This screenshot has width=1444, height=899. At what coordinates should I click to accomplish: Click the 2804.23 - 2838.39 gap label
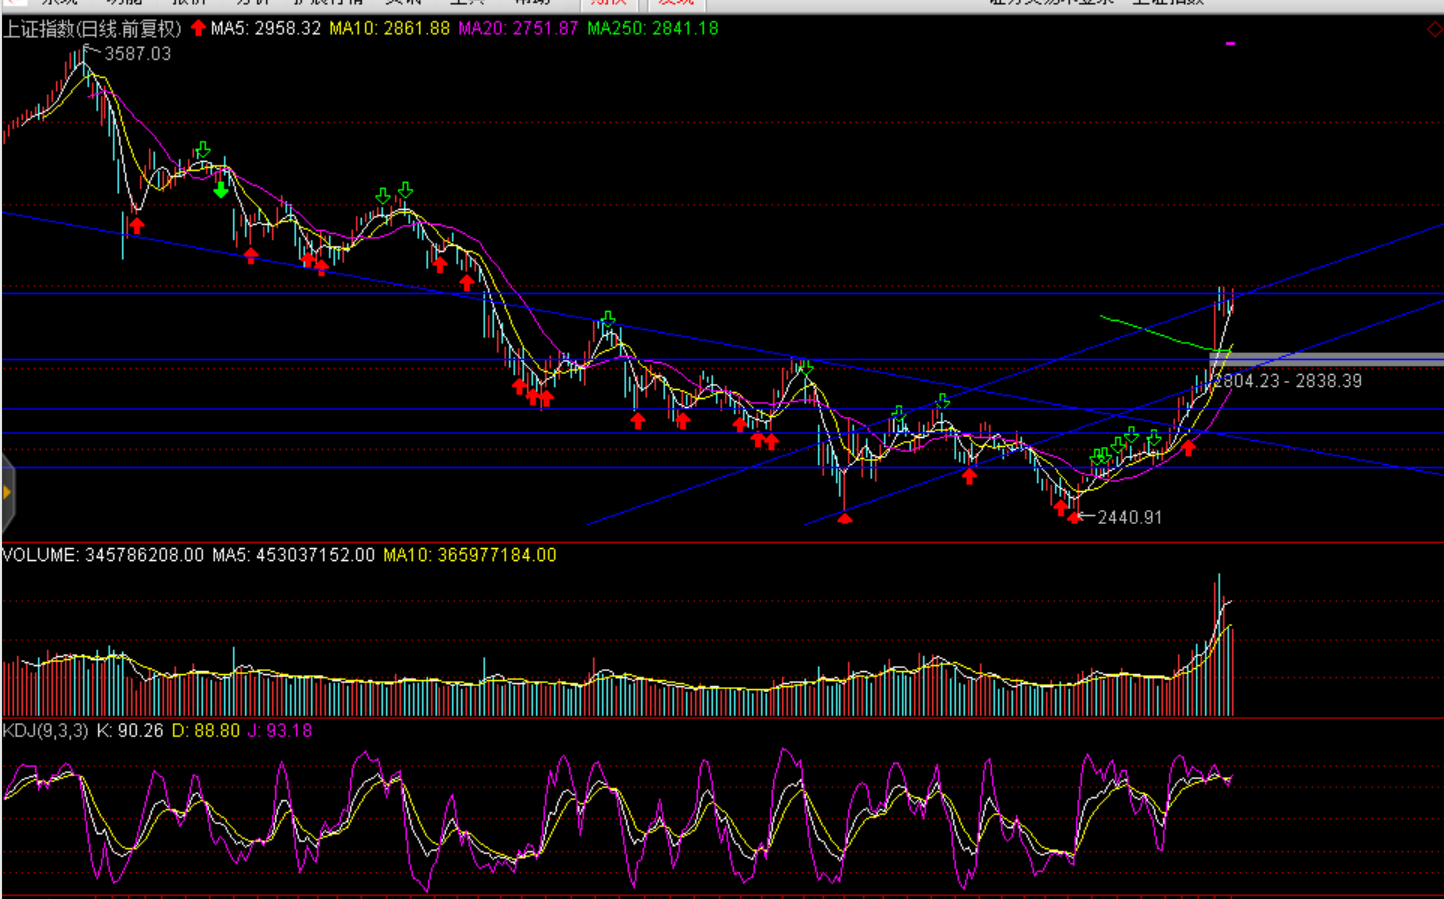(1287, 381)
